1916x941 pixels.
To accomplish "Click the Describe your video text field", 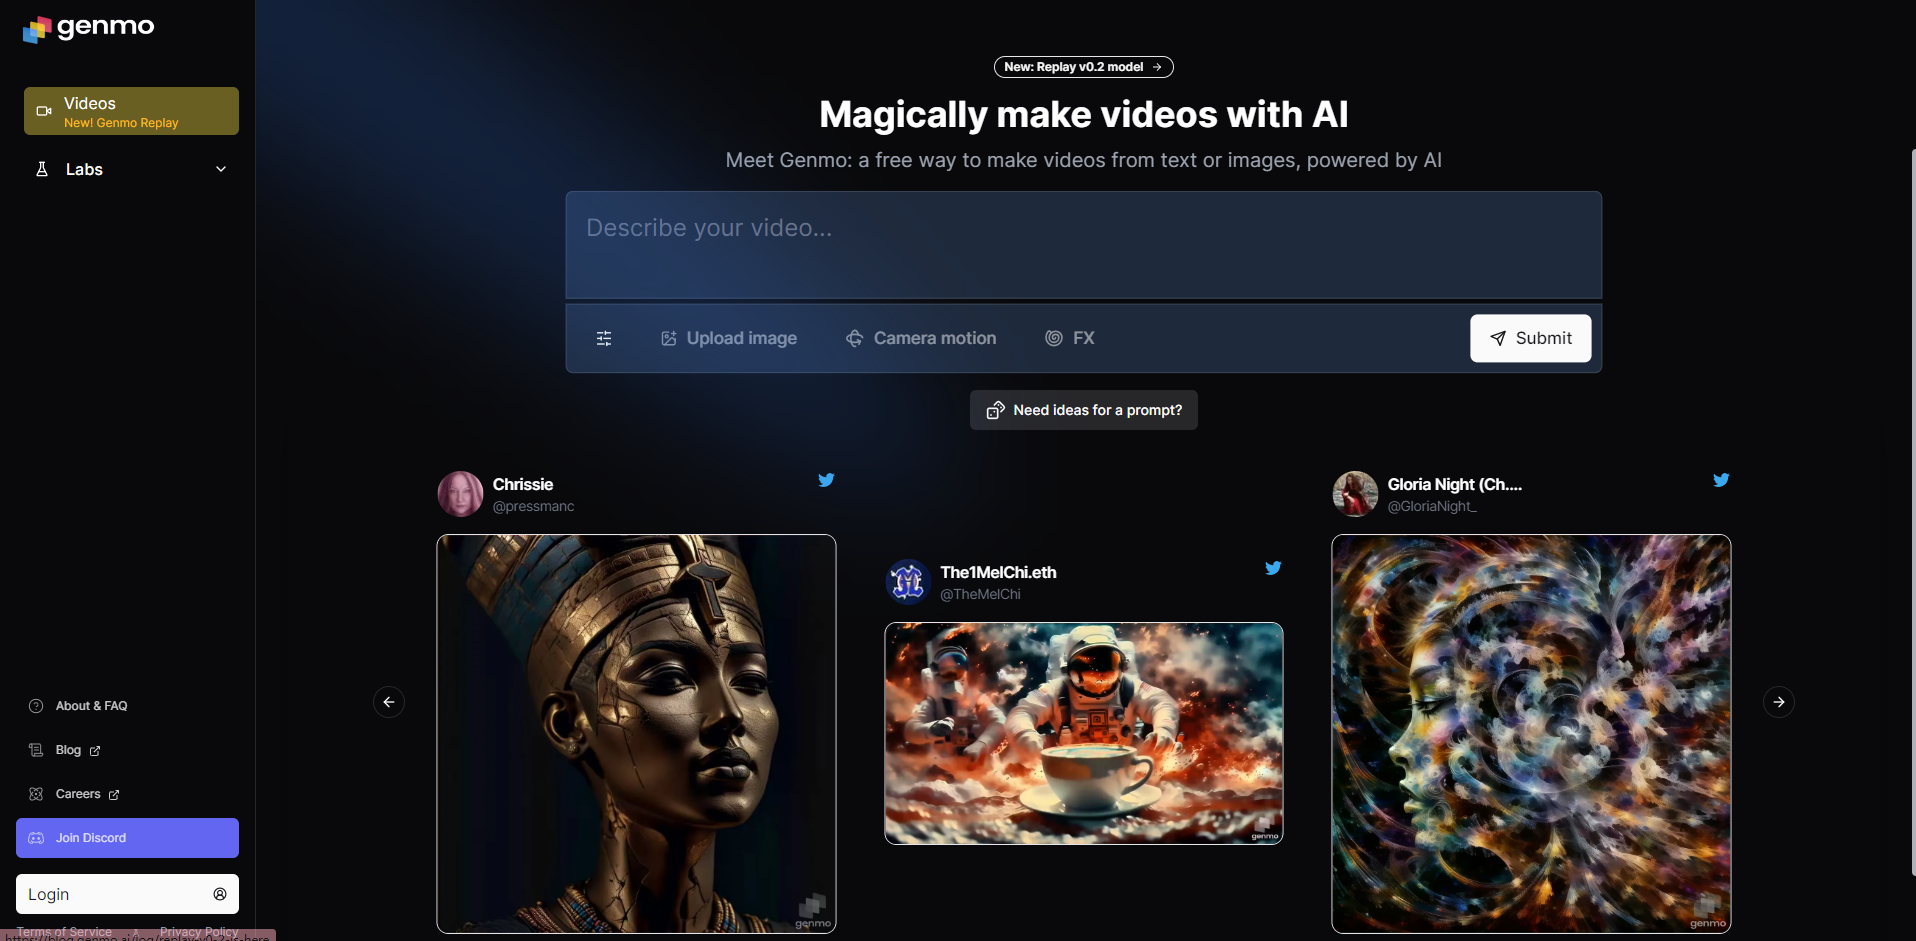I will click(x=1083, y=245).
